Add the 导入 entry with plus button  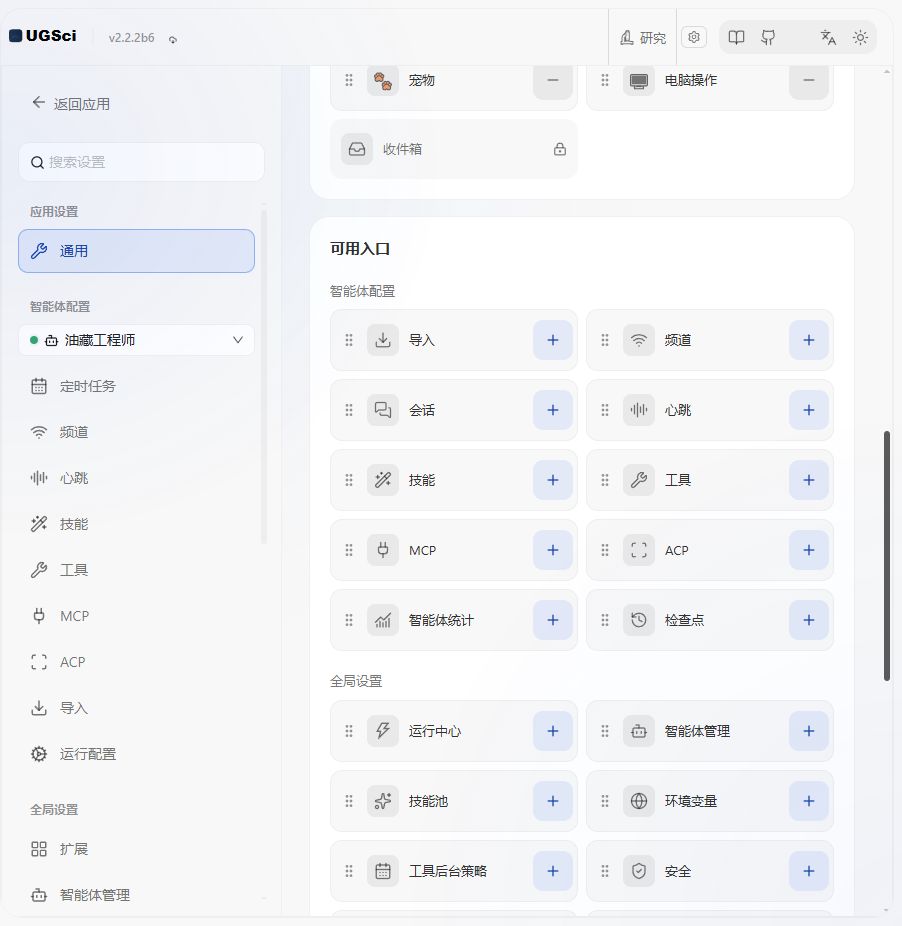[553, 340]
